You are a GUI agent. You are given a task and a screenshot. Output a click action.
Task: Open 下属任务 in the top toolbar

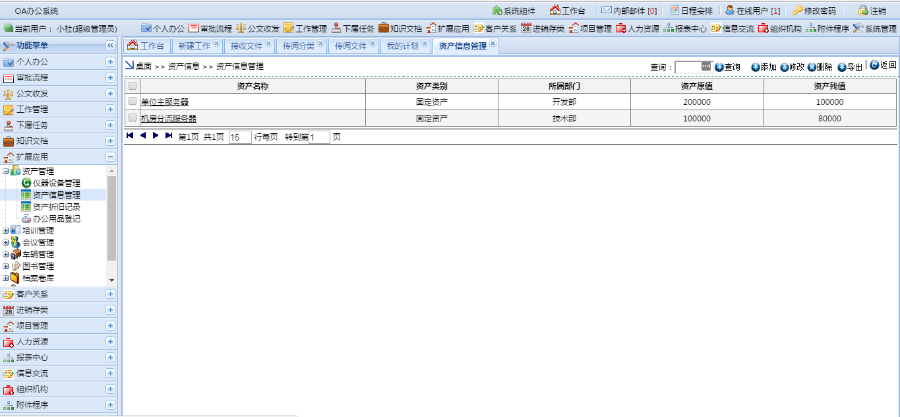point(352,28)
